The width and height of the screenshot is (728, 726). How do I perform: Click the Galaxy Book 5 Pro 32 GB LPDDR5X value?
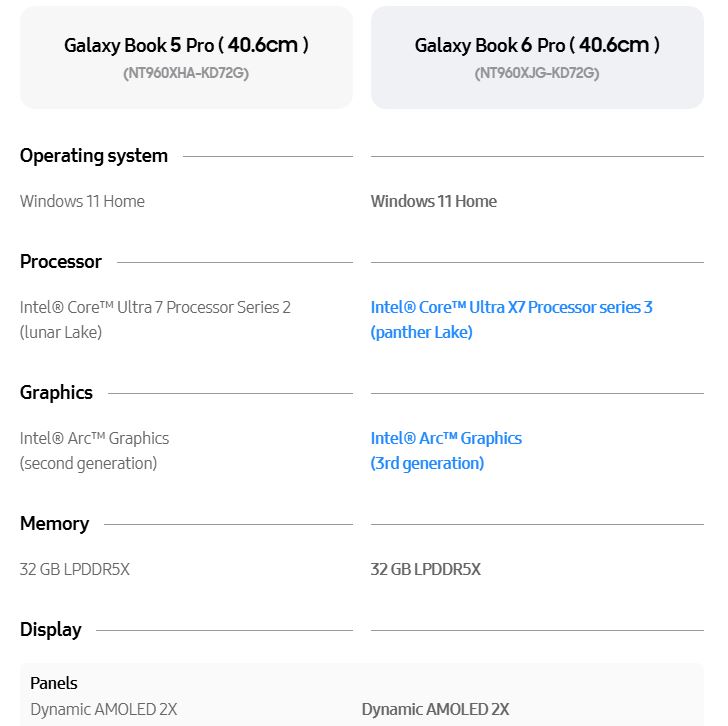pyautogui.click(x=75, y=570)
